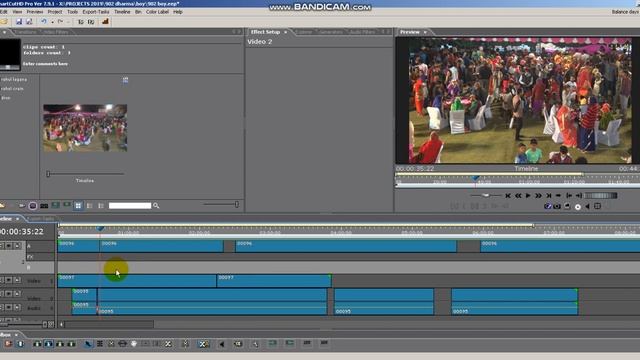Viewport: 640px width, 360px height.
Task: Jump to start in preview transport
Action: (508, 196)
